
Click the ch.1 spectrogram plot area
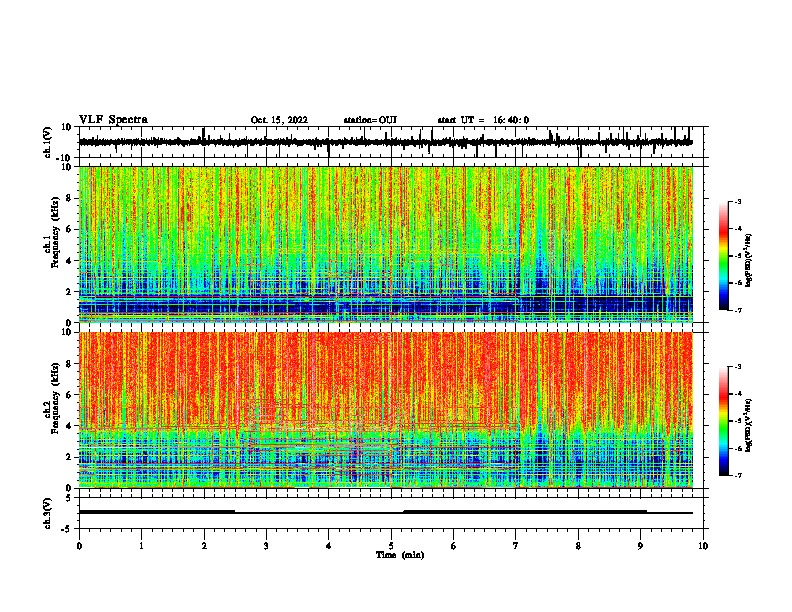coord(386,244)
